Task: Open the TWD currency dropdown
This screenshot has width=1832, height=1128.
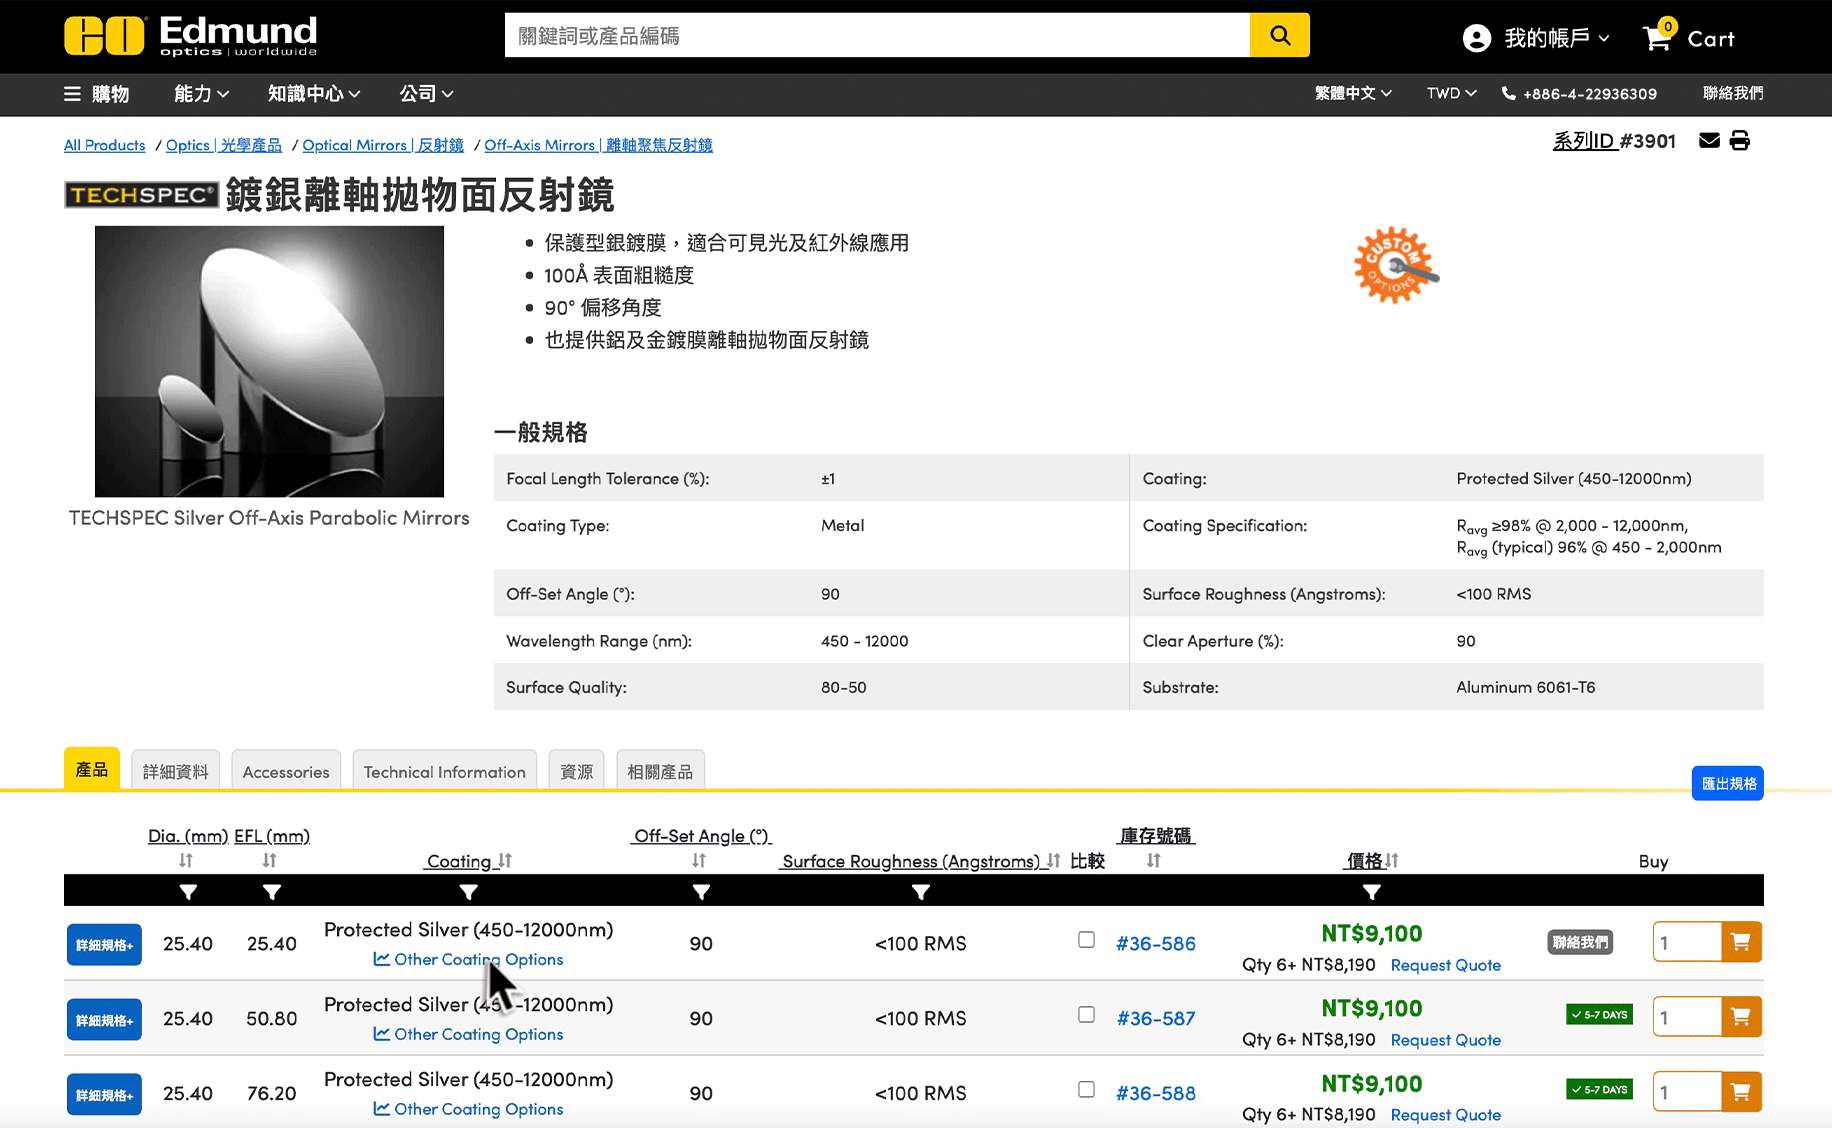Action: coord(1451,93)
